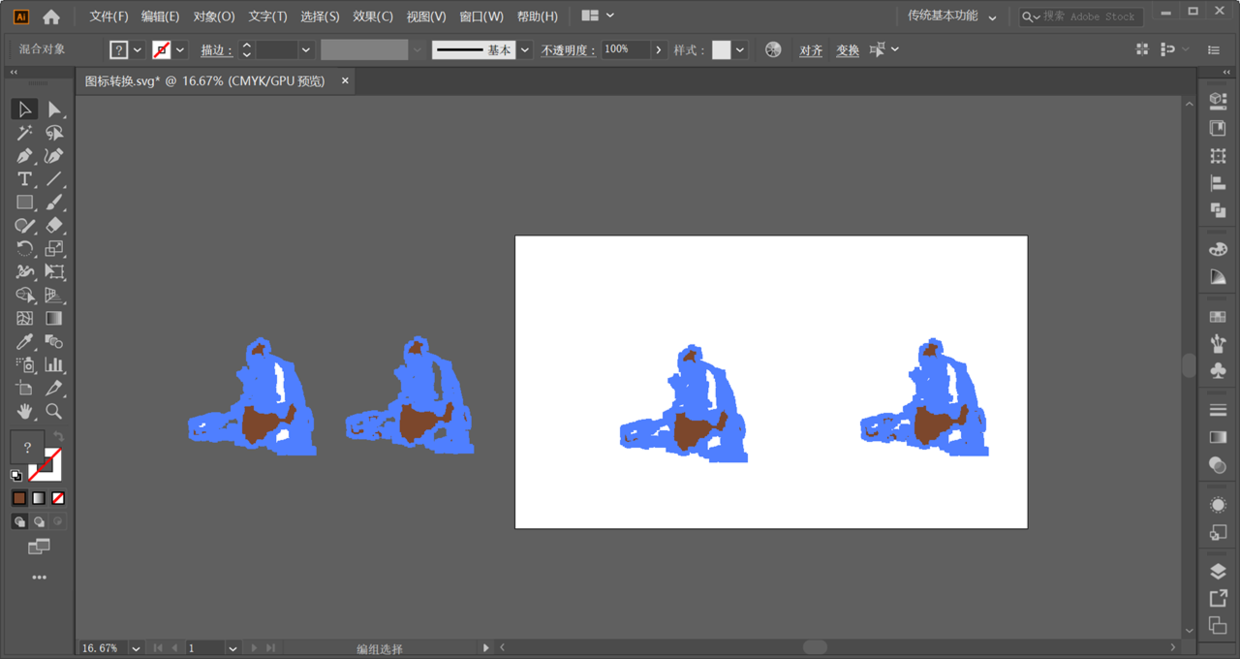Select the Free Transform tool
This screenshot has width=1240, height=659.
point(54,272)
